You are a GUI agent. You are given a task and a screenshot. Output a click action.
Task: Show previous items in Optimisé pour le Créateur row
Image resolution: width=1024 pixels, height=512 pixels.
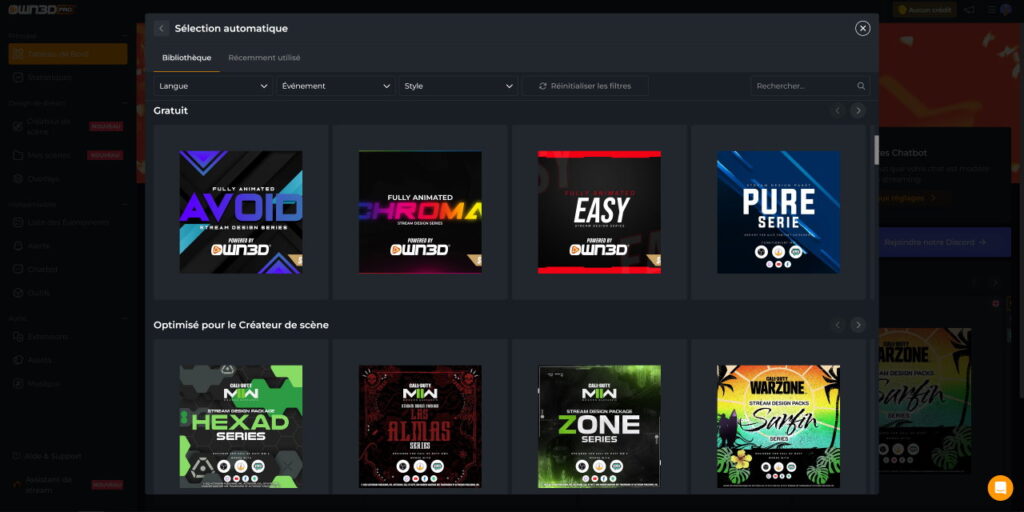click(838, 325)
